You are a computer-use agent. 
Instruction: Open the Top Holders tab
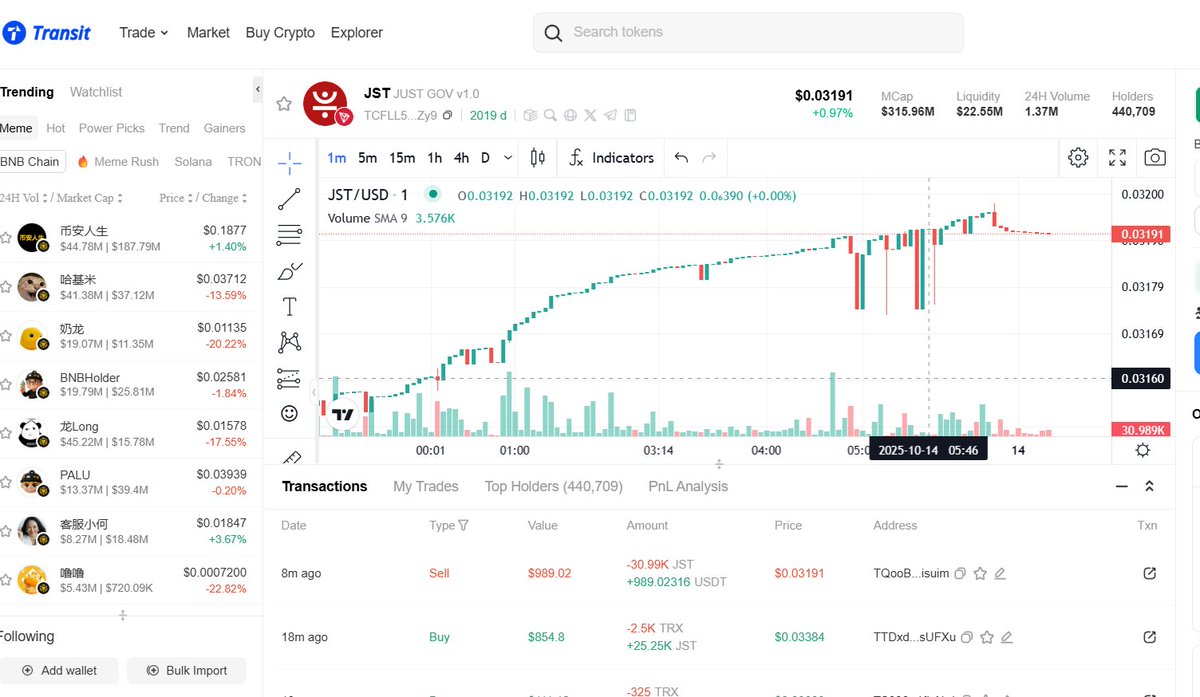(554, 486)
